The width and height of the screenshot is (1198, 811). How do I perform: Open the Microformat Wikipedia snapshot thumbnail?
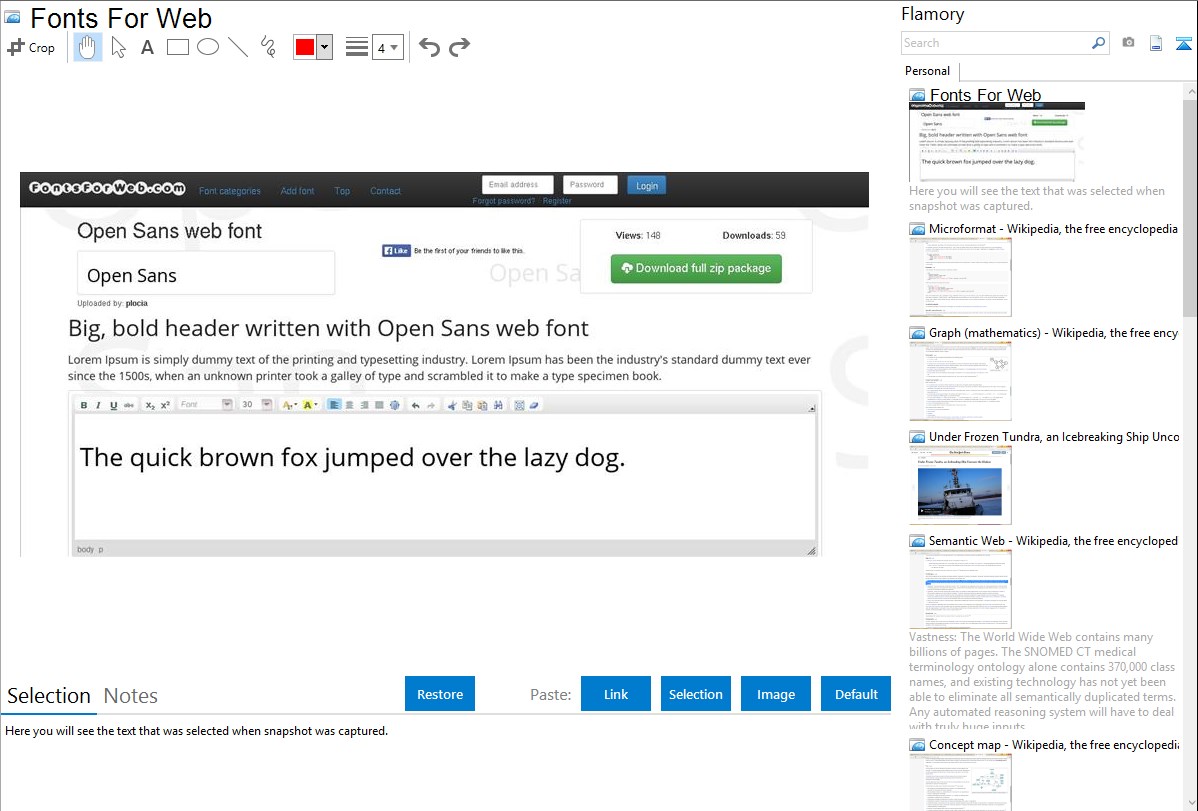960,277
